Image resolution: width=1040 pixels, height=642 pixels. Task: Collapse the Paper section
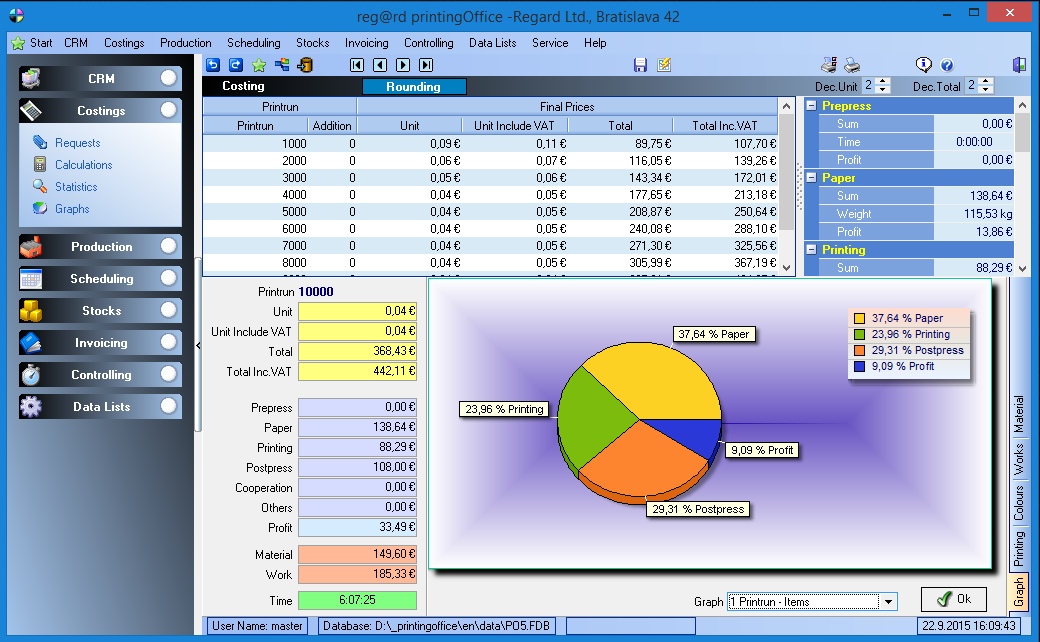pos(811,178)
